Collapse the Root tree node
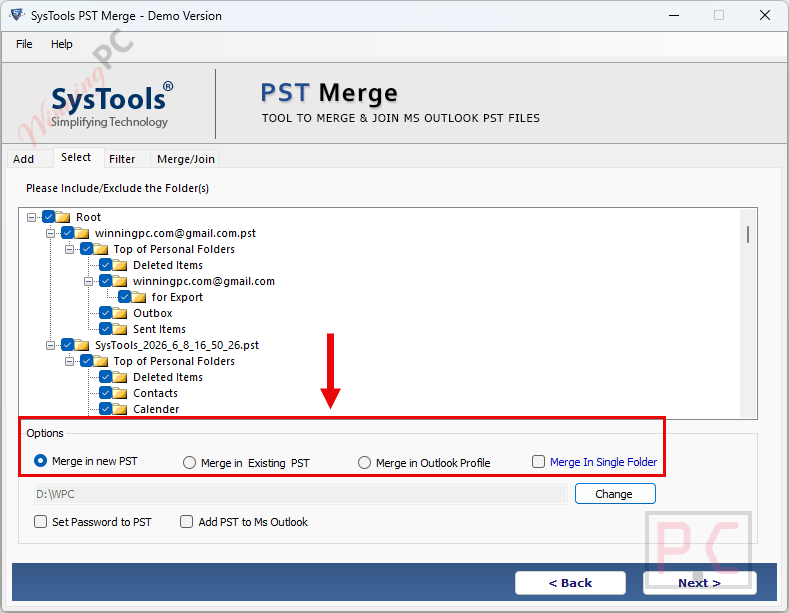This screenshot has width=789, height=613. (32, 217)
